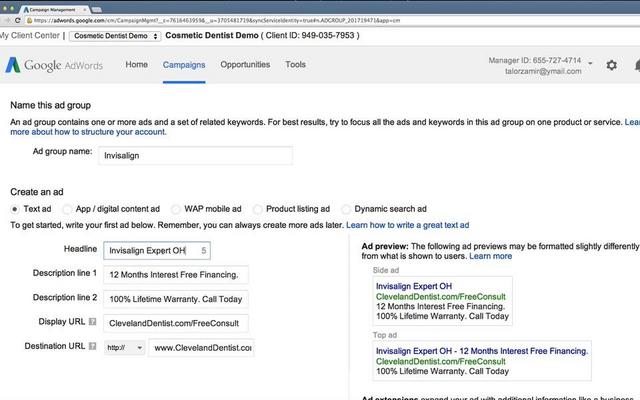Click the Display URL input field
This screenshot has width=640, height=400.
(176, 323)
